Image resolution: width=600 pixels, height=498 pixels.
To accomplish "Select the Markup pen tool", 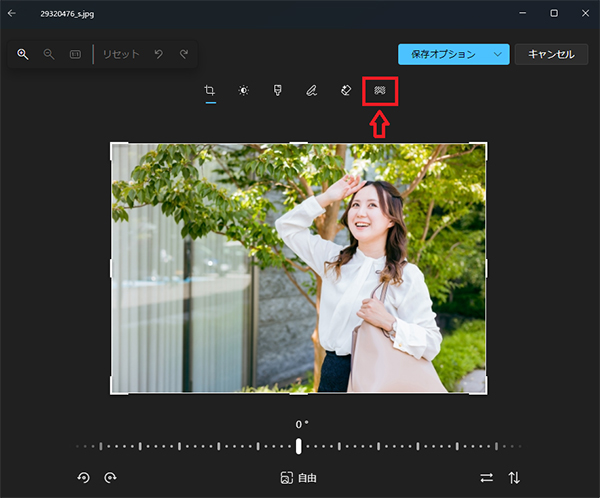I will [311, 91].
